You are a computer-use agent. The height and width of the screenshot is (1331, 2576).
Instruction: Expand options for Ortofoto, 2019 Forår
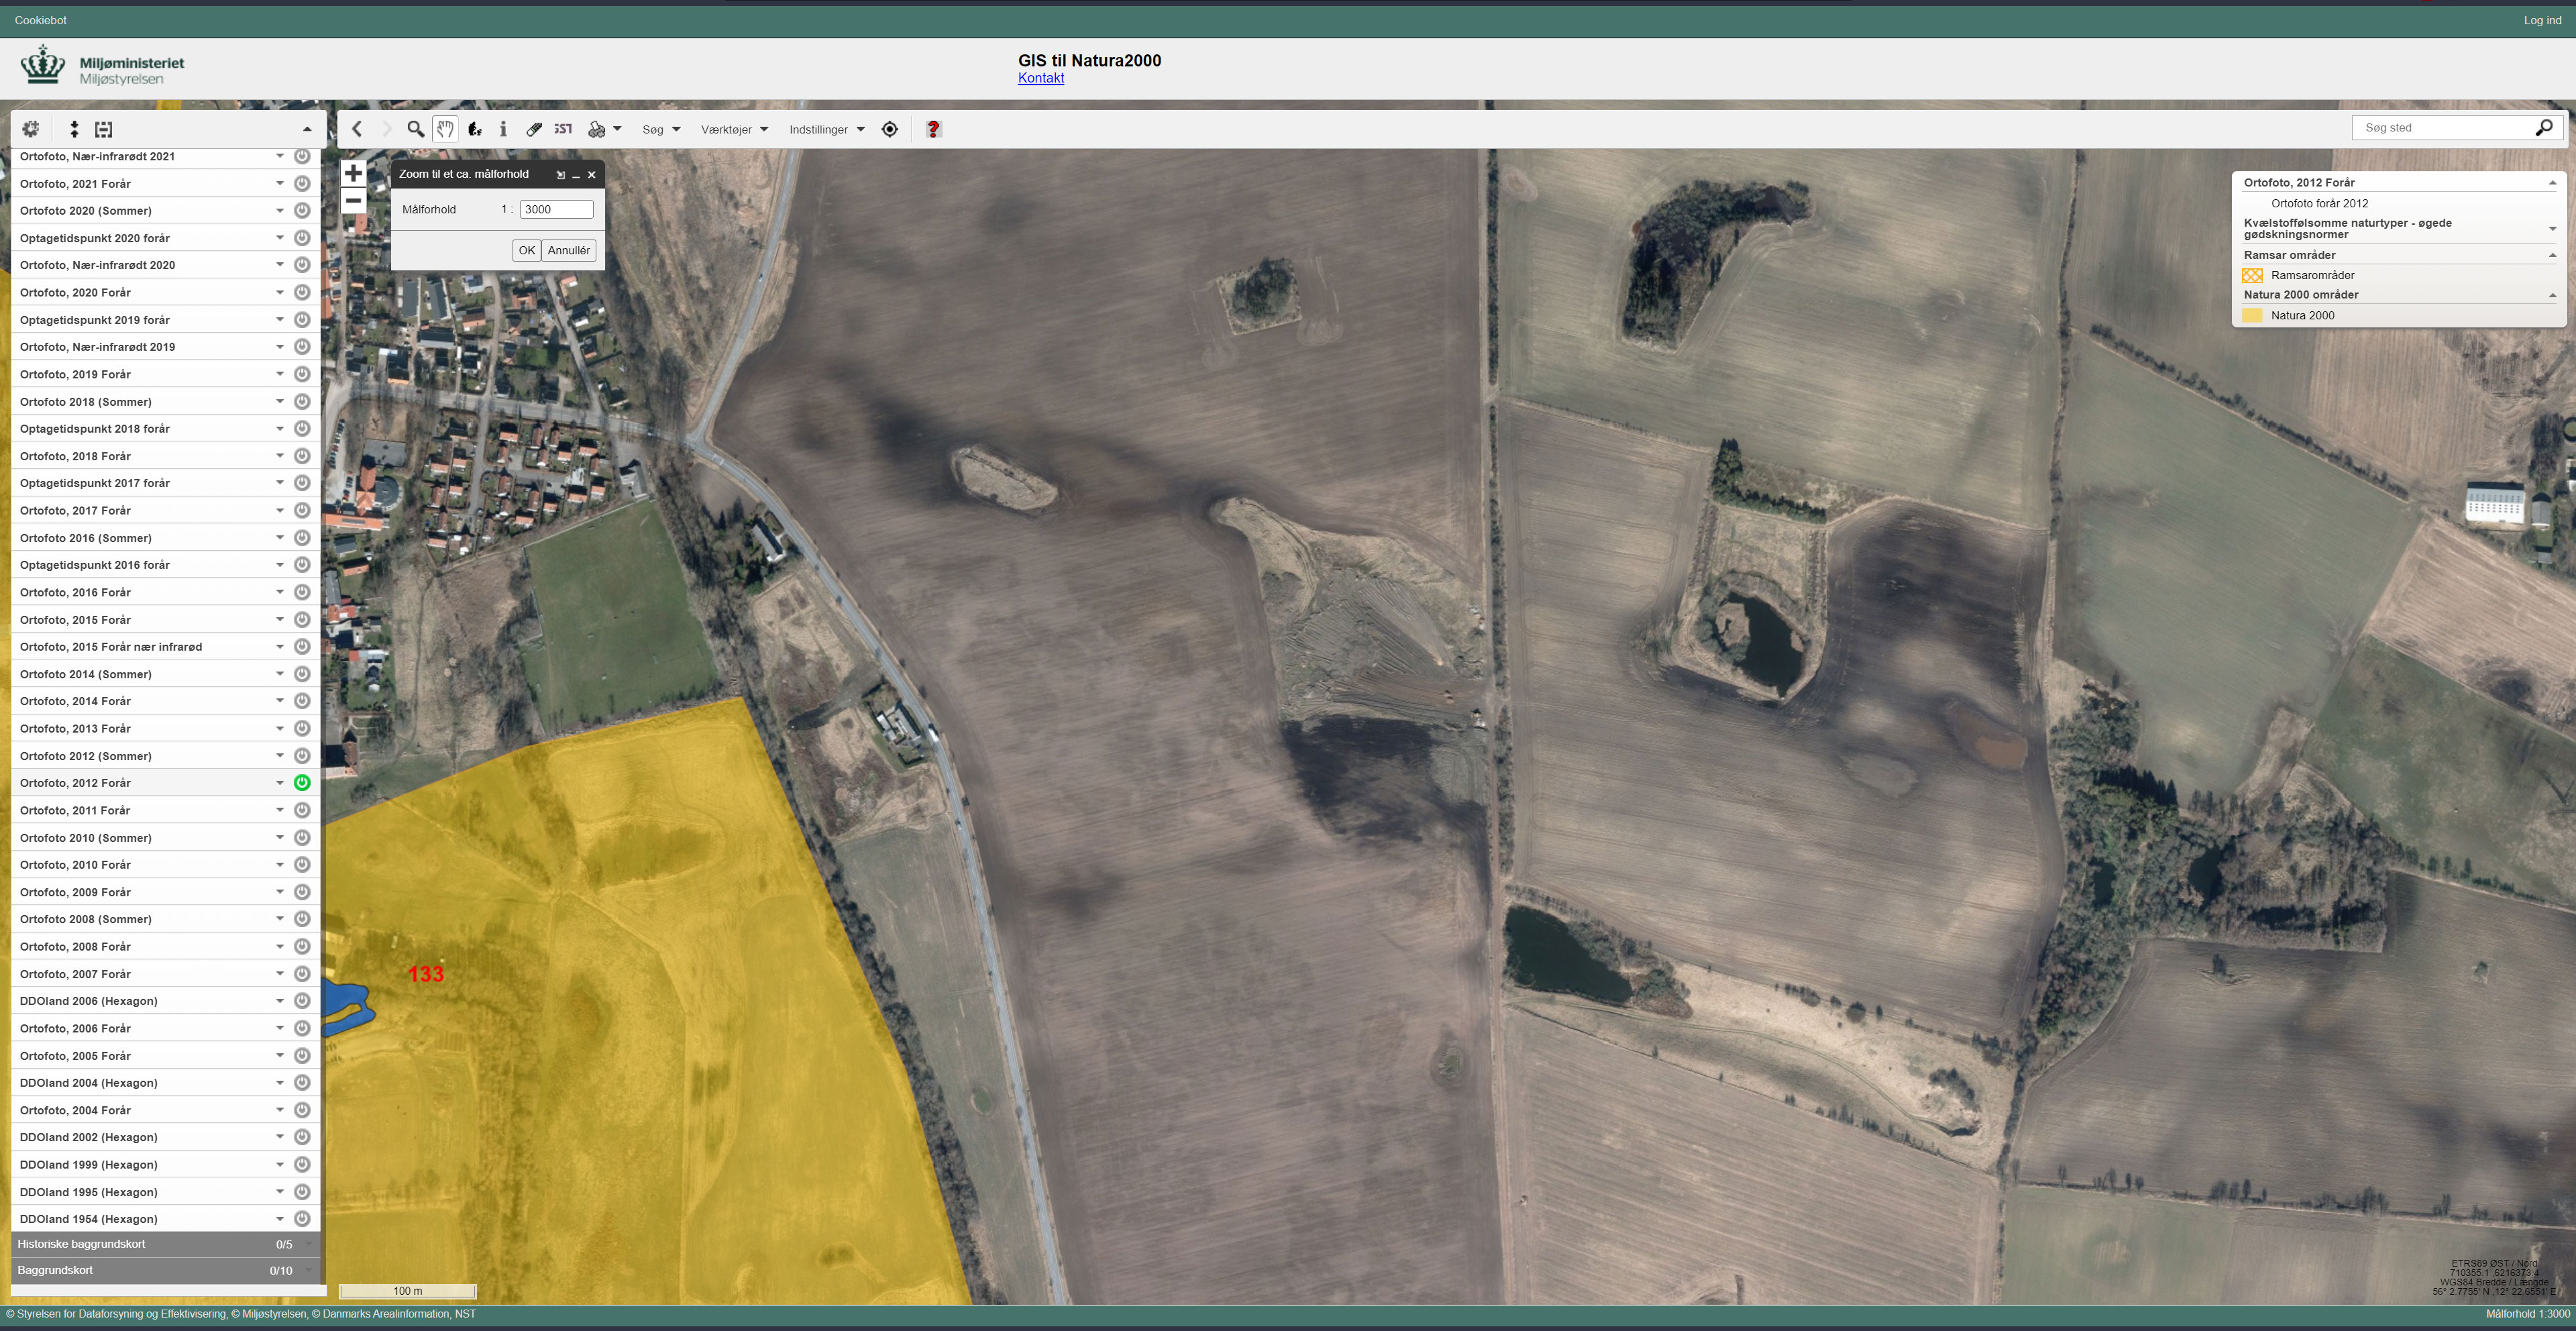(280, 374)
